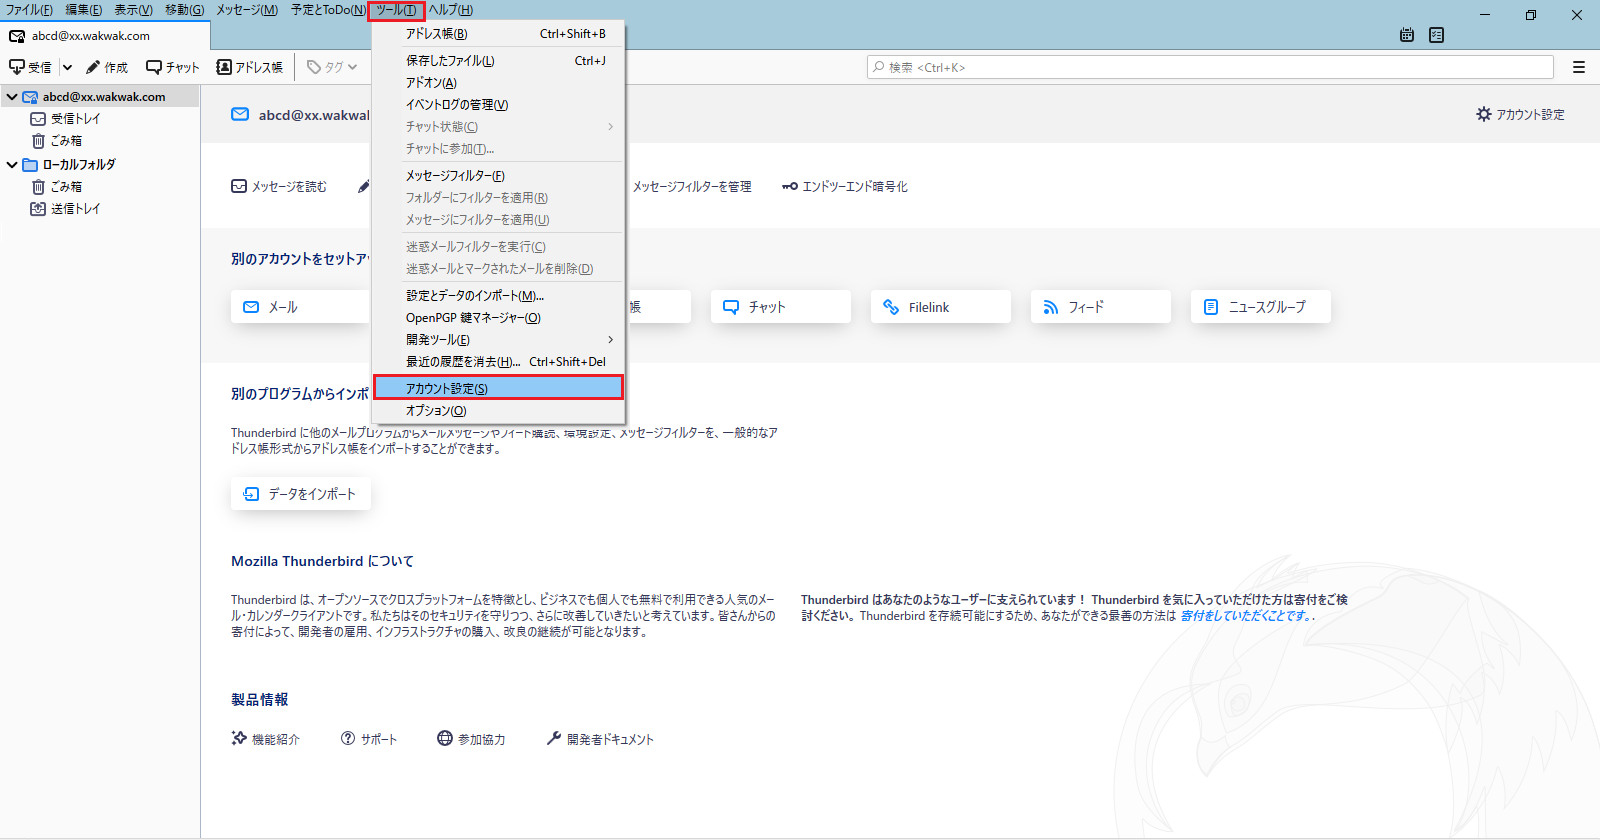
Task: Click the 受信 get messages button
Action: (30, 67)
